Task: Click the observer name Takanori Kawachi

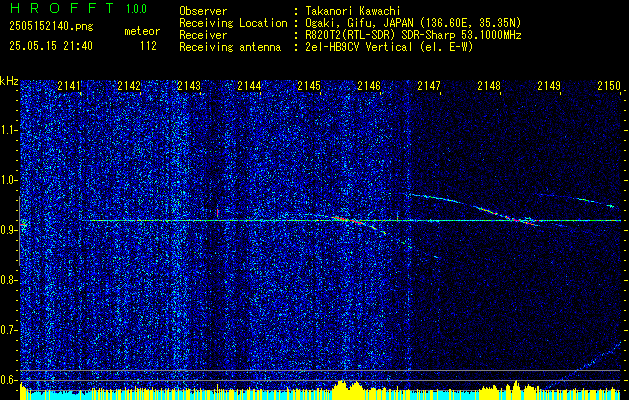Action: pyautogui.click(x=353, y=11)
